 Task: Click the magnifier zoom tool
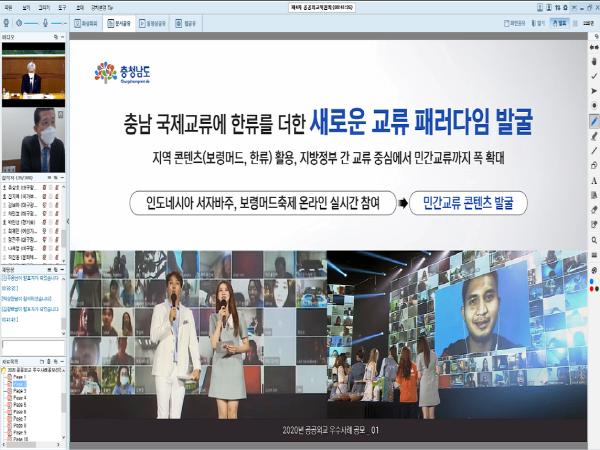click(593, 240)
